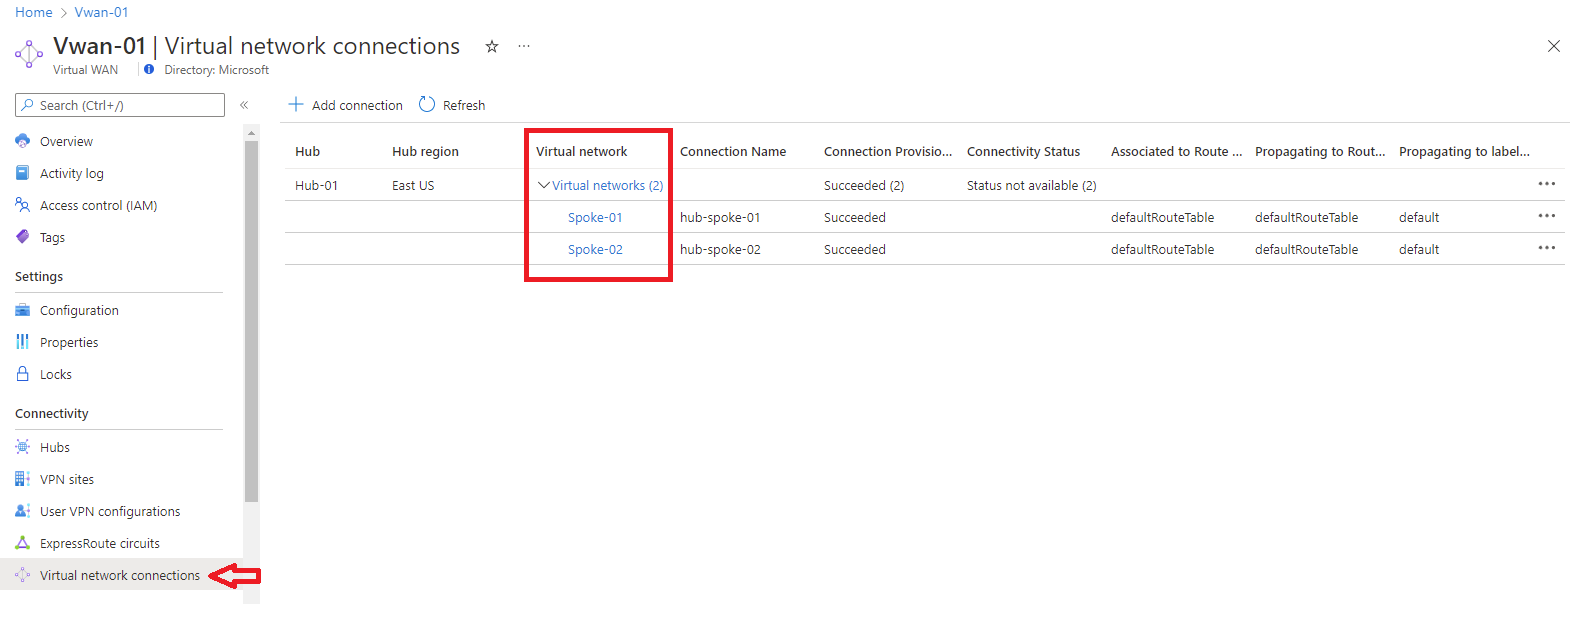1583x618 pixels.
Task: Click the Hub-01 cell
Action: pos(317,186)
